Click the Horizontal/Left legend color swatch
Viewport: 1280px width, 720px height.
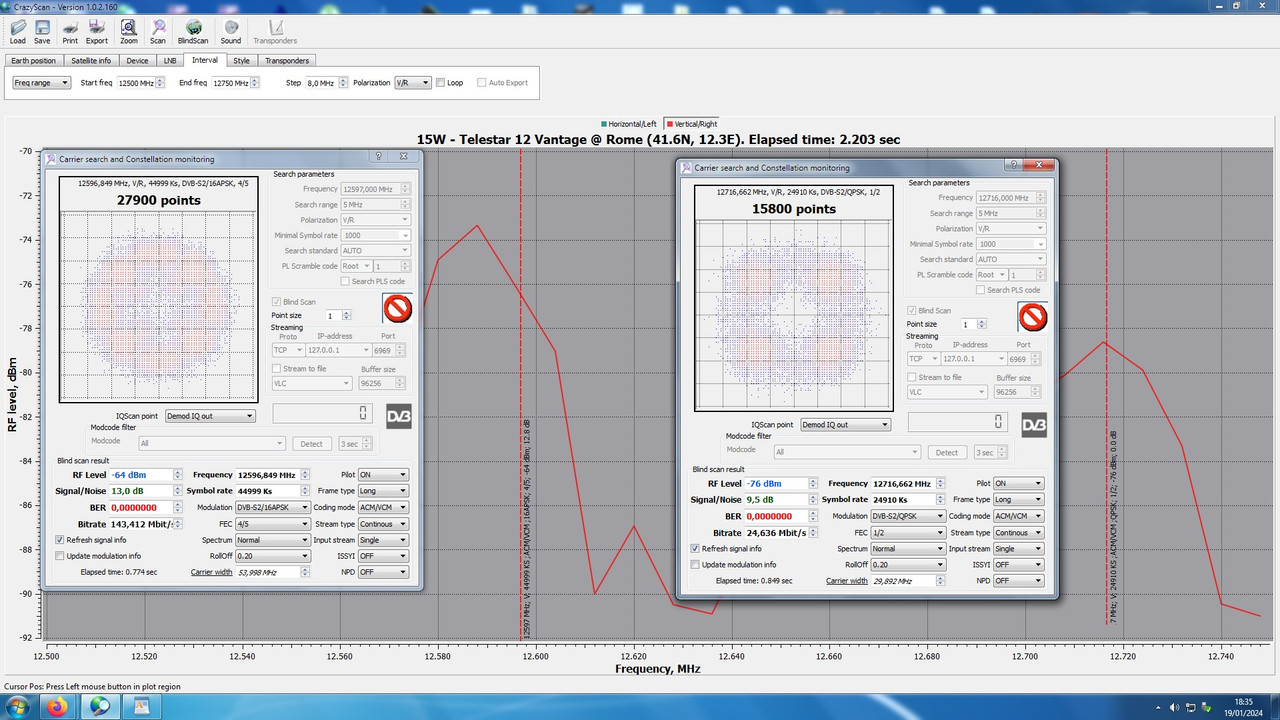[604, 124]
